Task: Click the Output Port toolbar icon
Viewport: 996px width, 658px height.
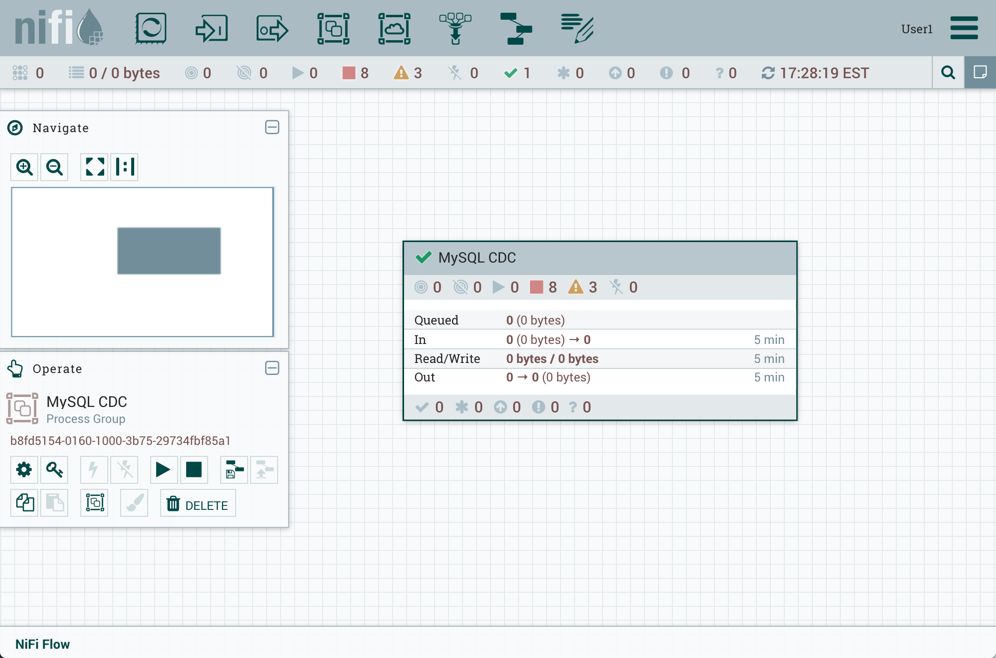Action: pyautogui.click(x=272, y=28)
